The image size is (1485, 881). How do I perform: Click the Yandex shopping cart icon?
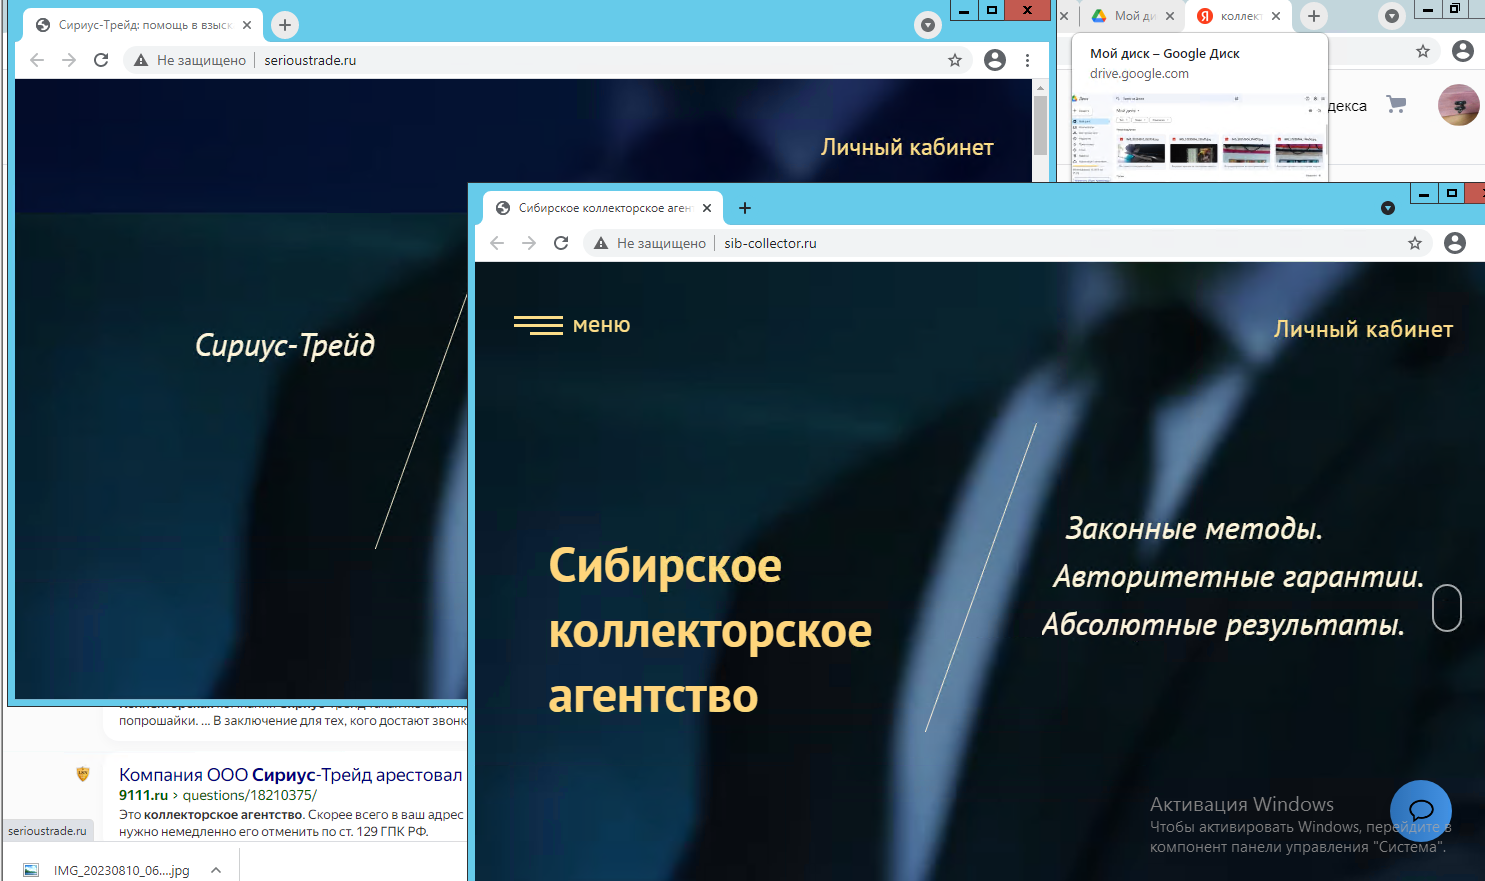pyautogui.click(x=1396, y=104)
